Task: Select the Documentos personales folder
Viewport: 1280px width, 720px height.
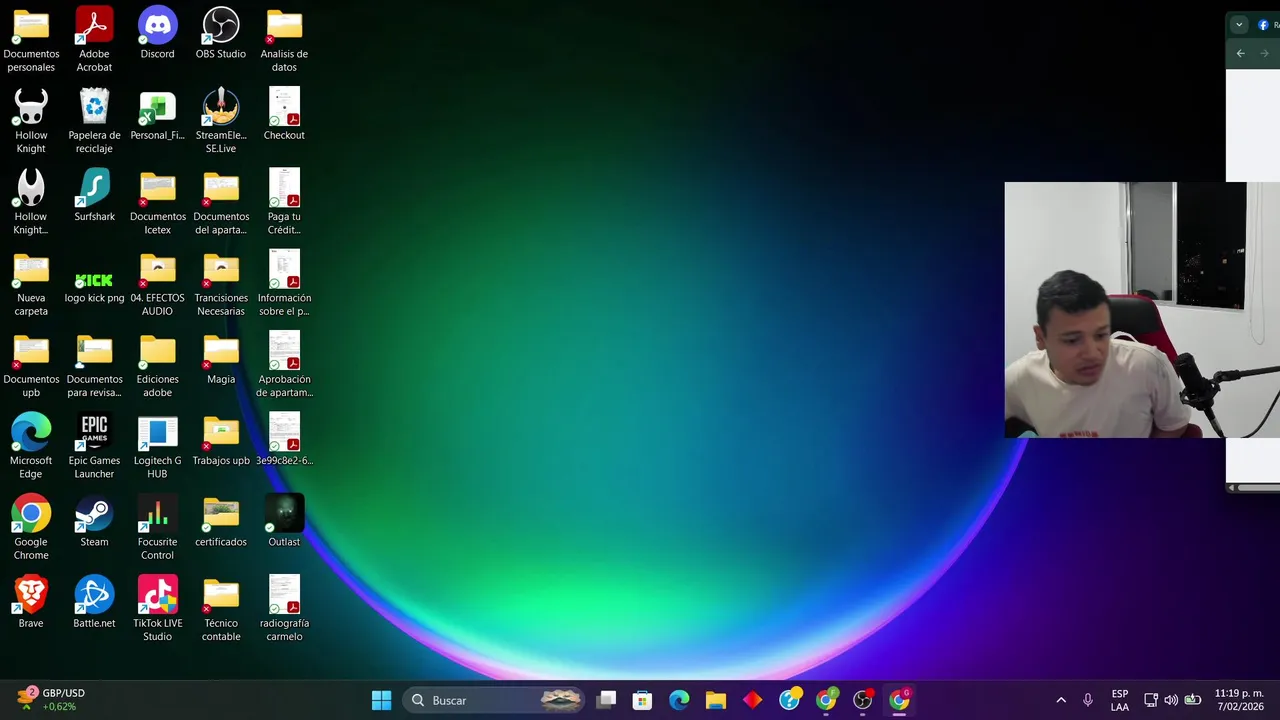Action: (x=31, y=39)
